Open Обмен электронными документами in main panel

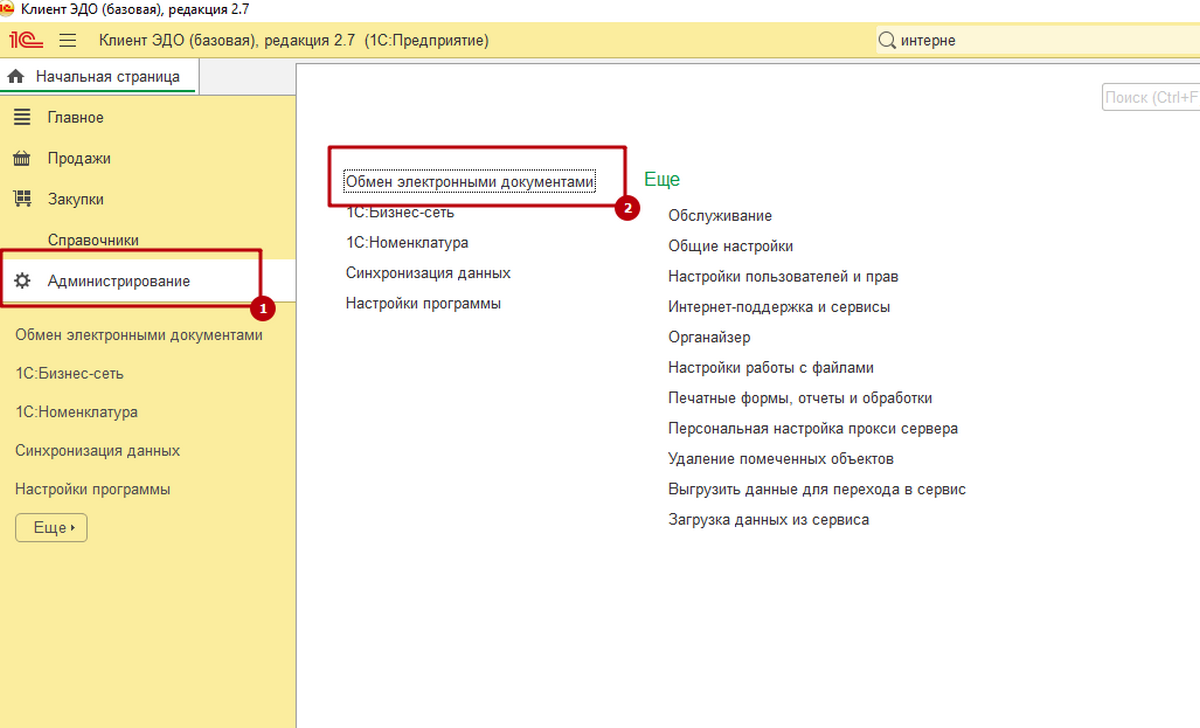pos(469,182)
